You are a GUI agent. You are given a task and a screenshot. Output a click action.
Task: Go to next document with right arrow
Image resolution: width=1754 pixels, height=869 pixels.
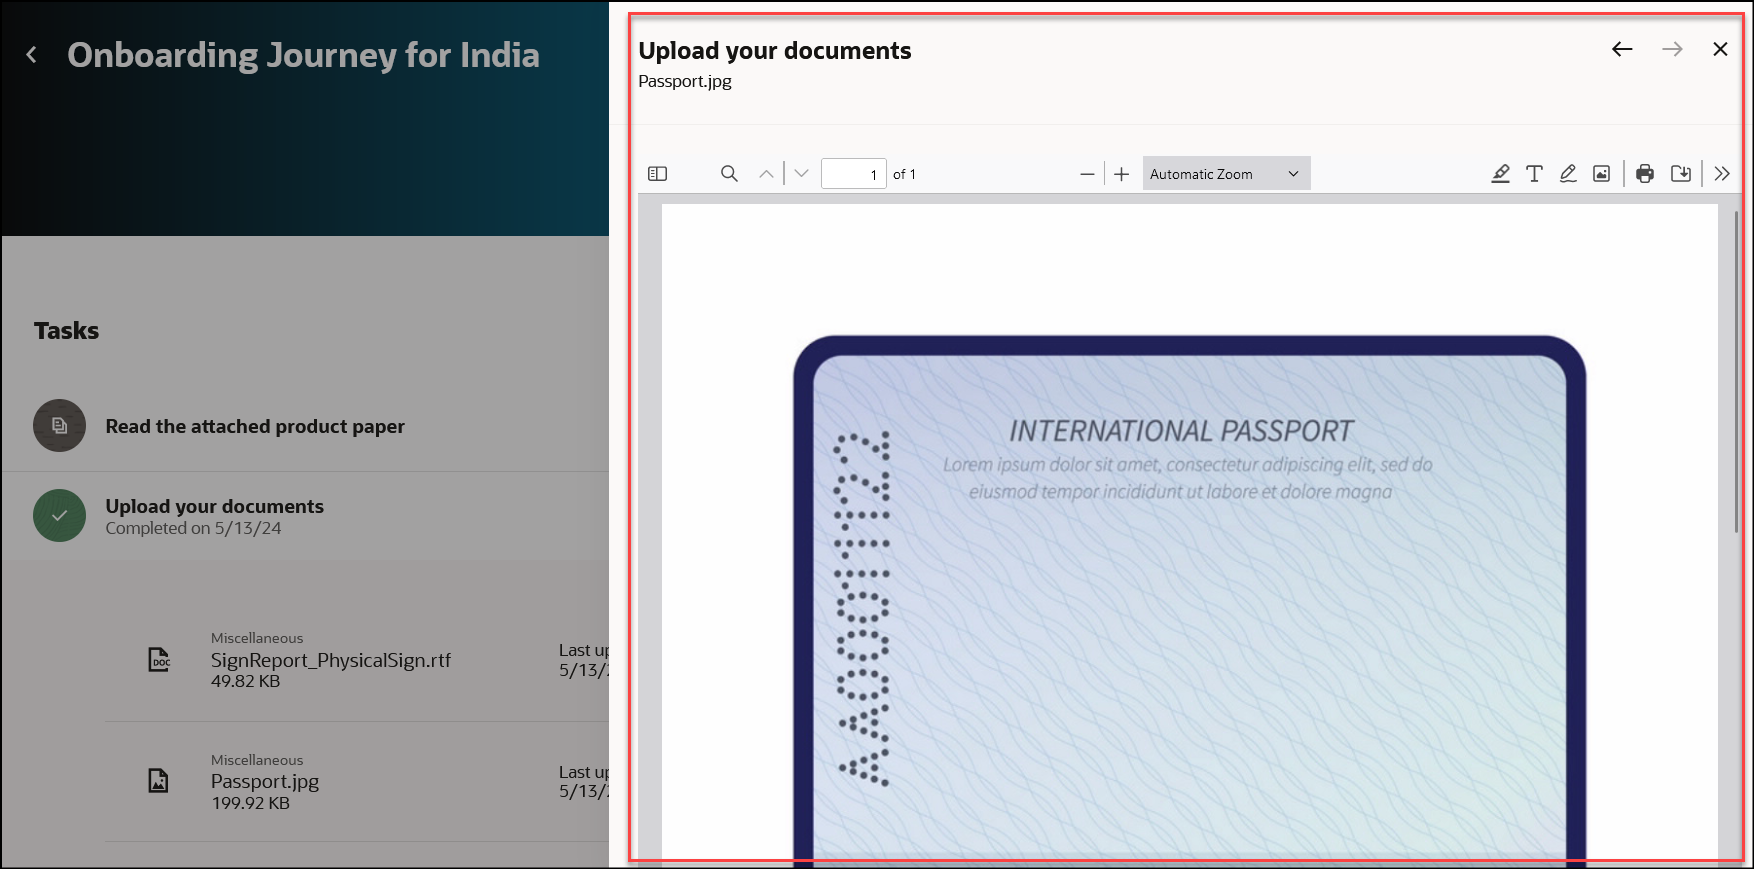tap(1672, 49)
